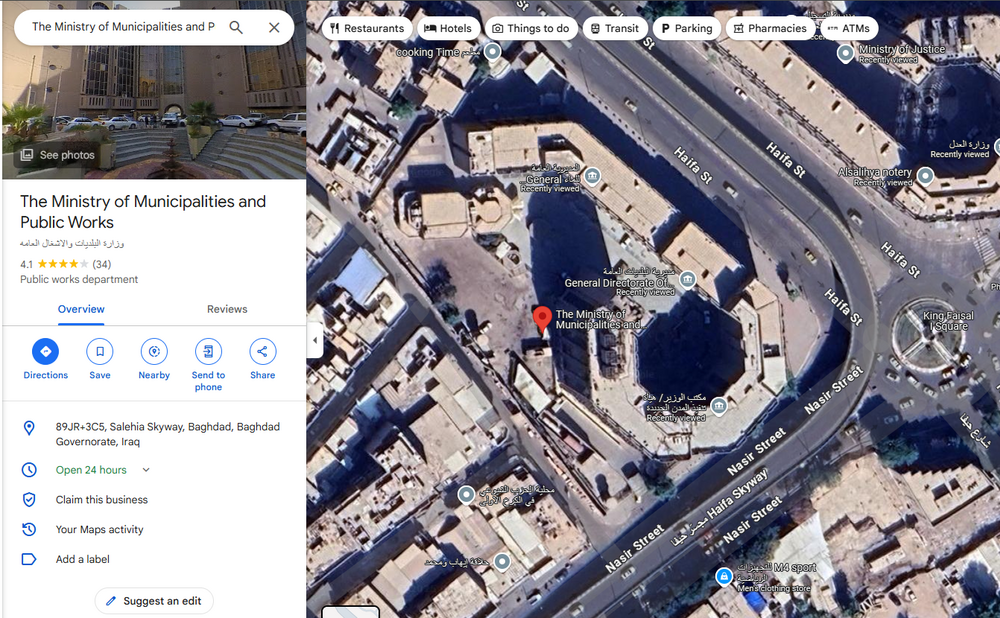The height and width of the screenshot is (618, 1000).
Task: Select the Overview tab
Action: 81,309
